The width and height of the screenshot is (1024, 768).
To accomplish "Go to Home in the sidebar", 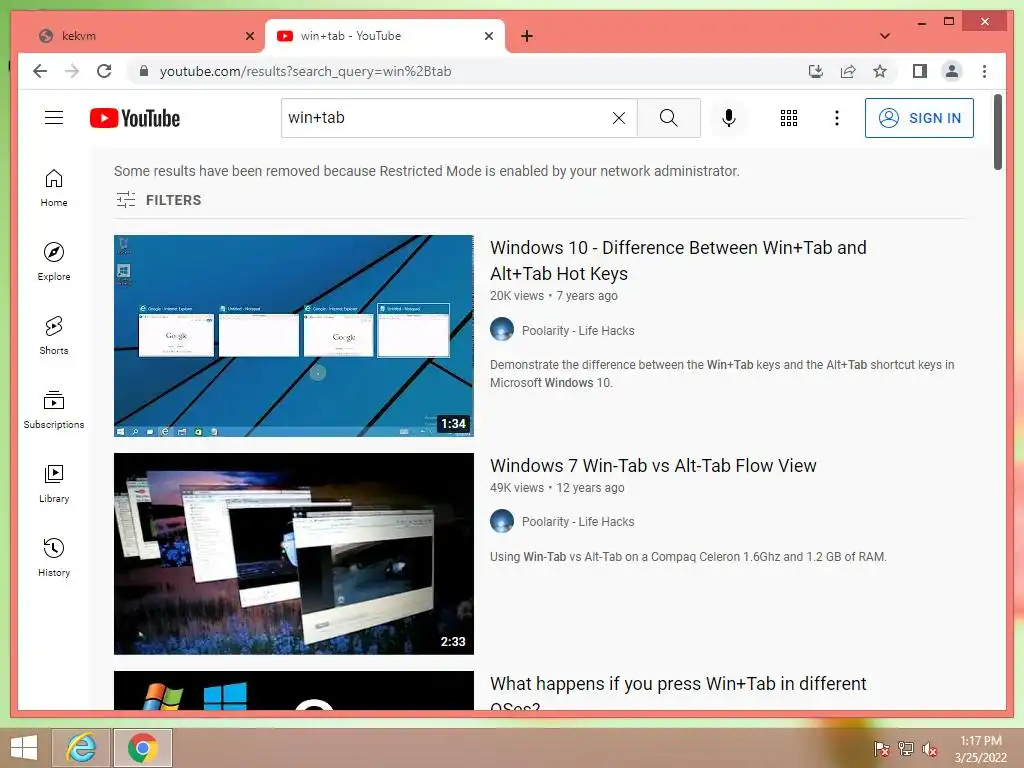I will tap(54, 187).
